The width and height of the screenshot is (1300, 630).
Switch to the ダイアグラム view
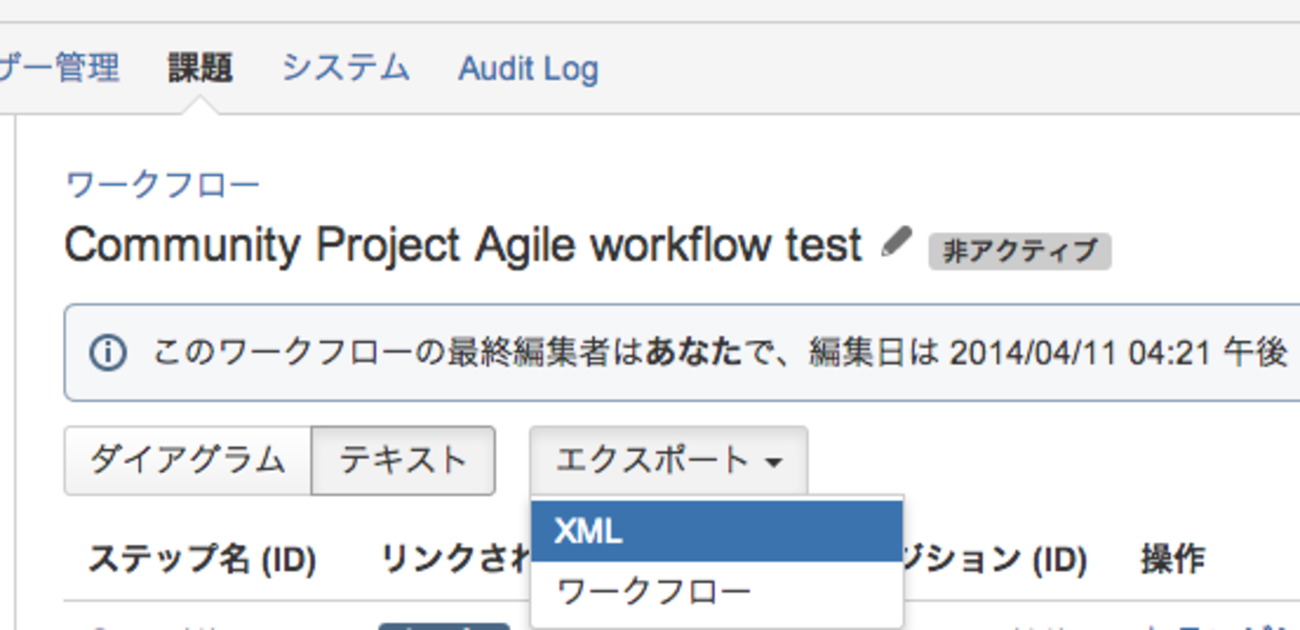[188, 461]
